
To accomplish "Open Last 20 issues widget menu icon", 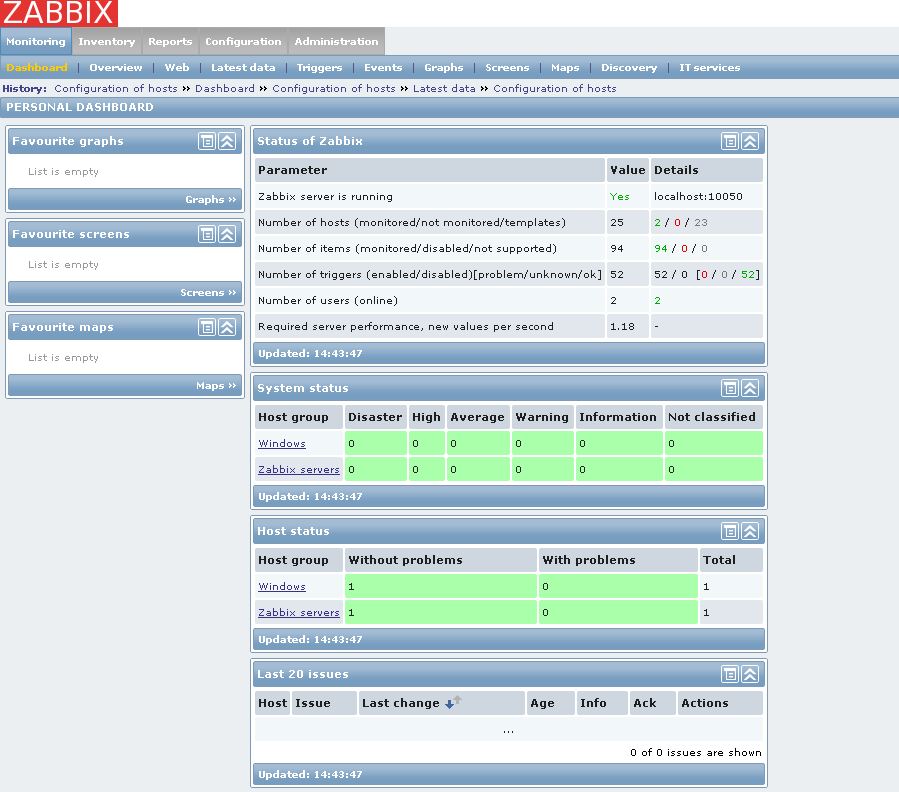I will 730,674.
